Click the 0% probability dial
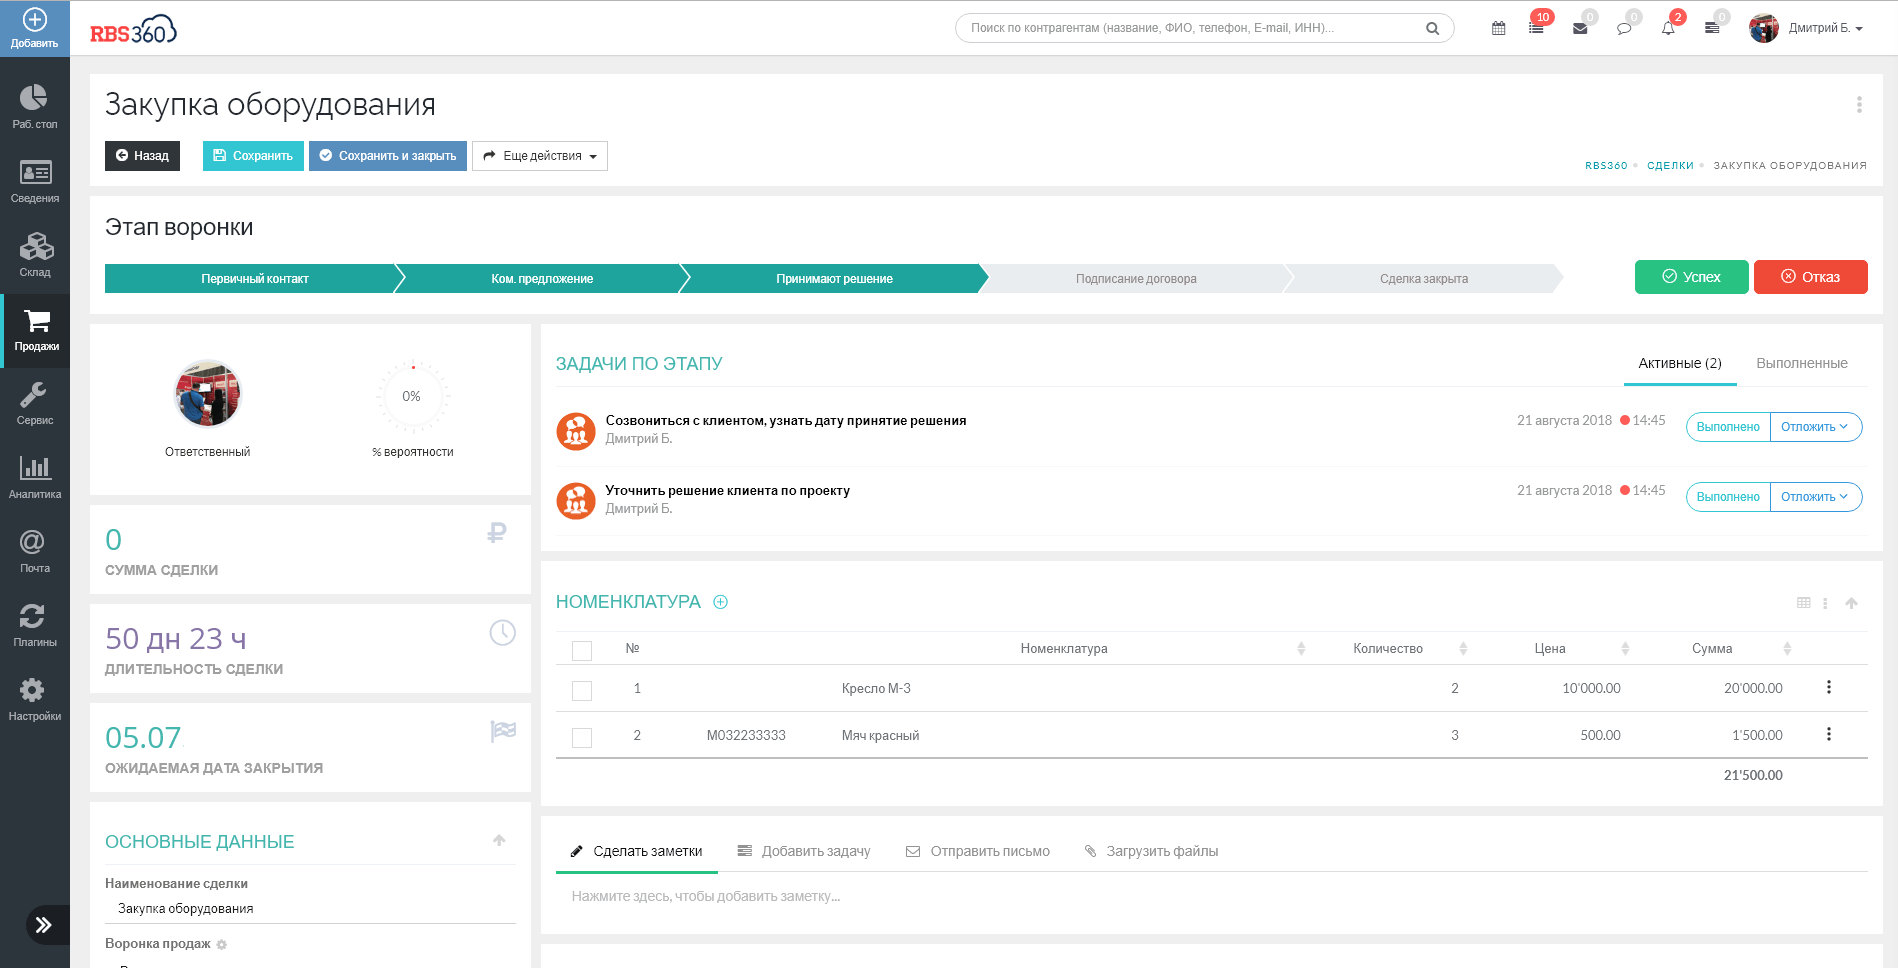This screenshot has width=1898, height=968. click(412, 396)
